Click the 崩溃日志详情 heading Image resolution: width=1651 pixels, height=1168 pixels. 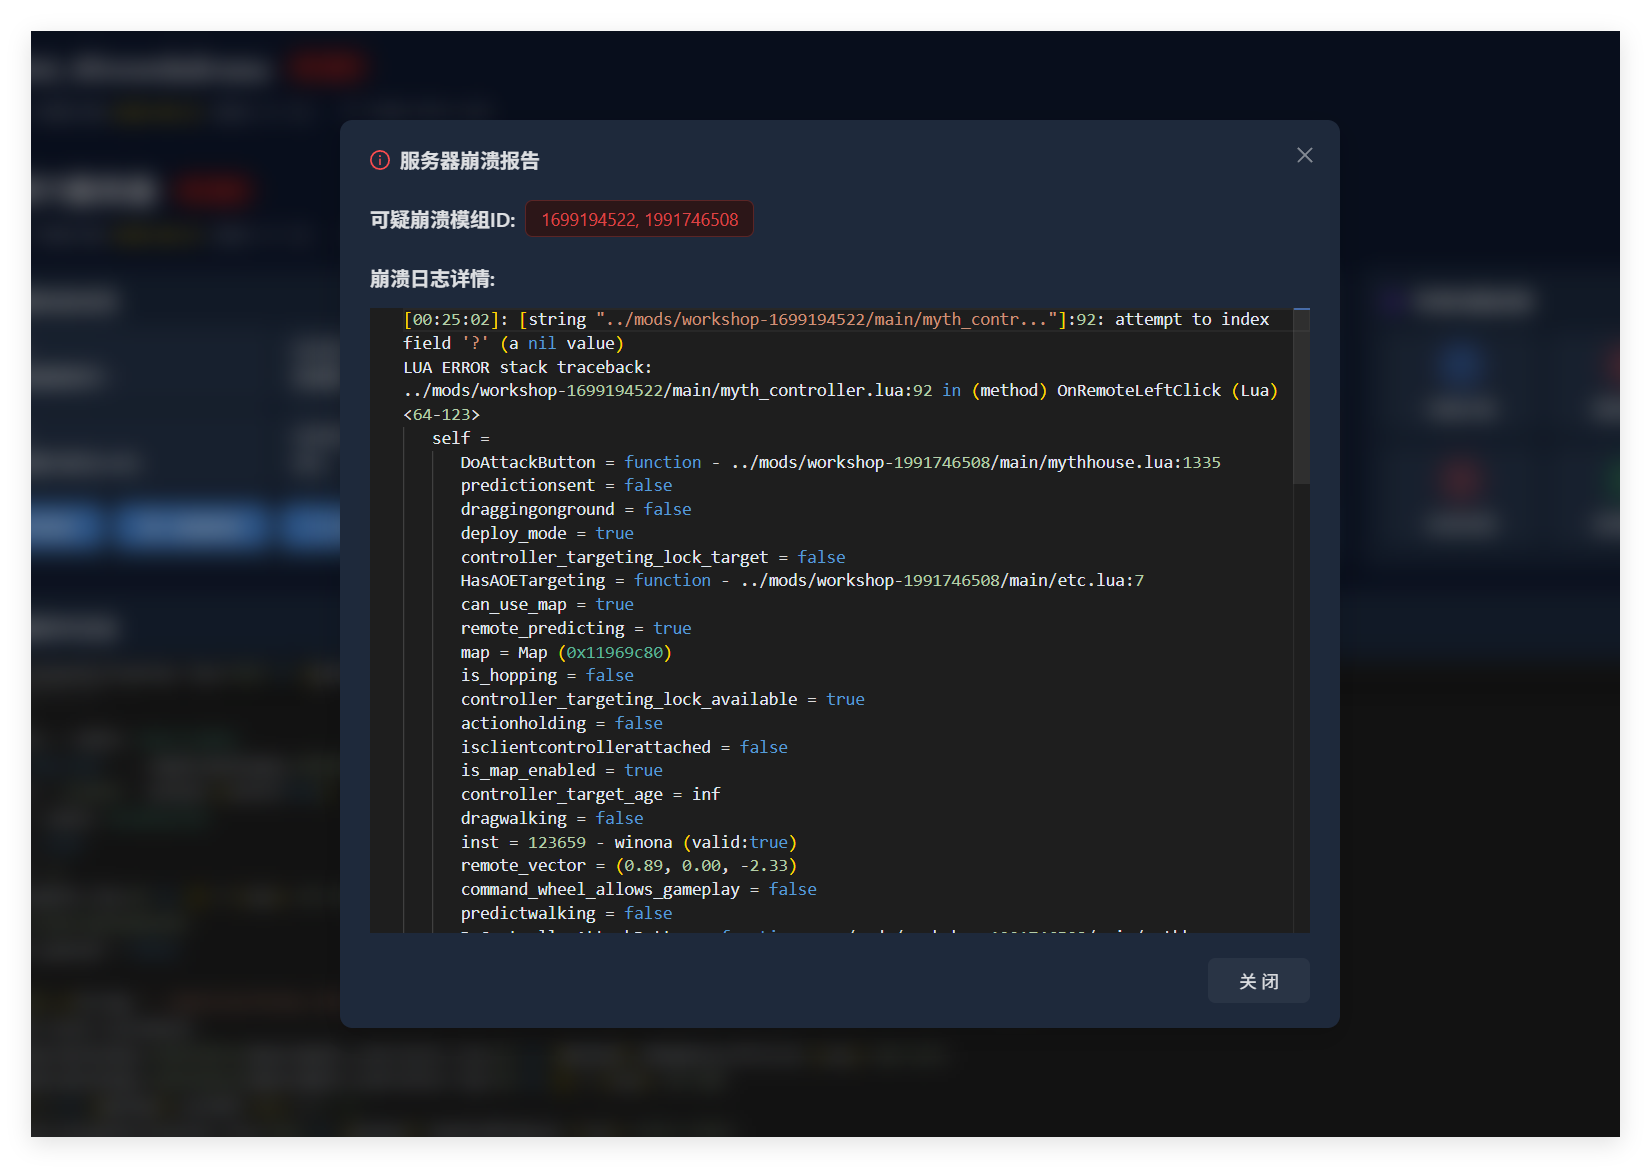[x=432, y=279]
